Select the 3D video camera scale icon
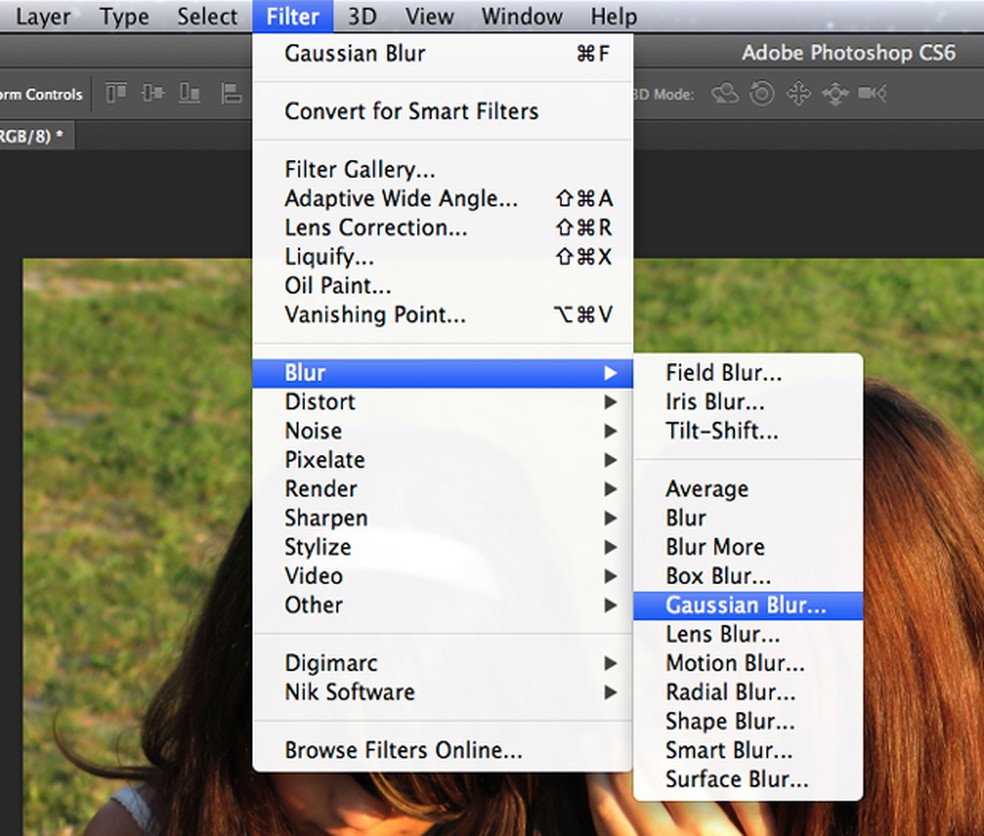Viewport: 984px width, 836px height. [x=872, y=94]
